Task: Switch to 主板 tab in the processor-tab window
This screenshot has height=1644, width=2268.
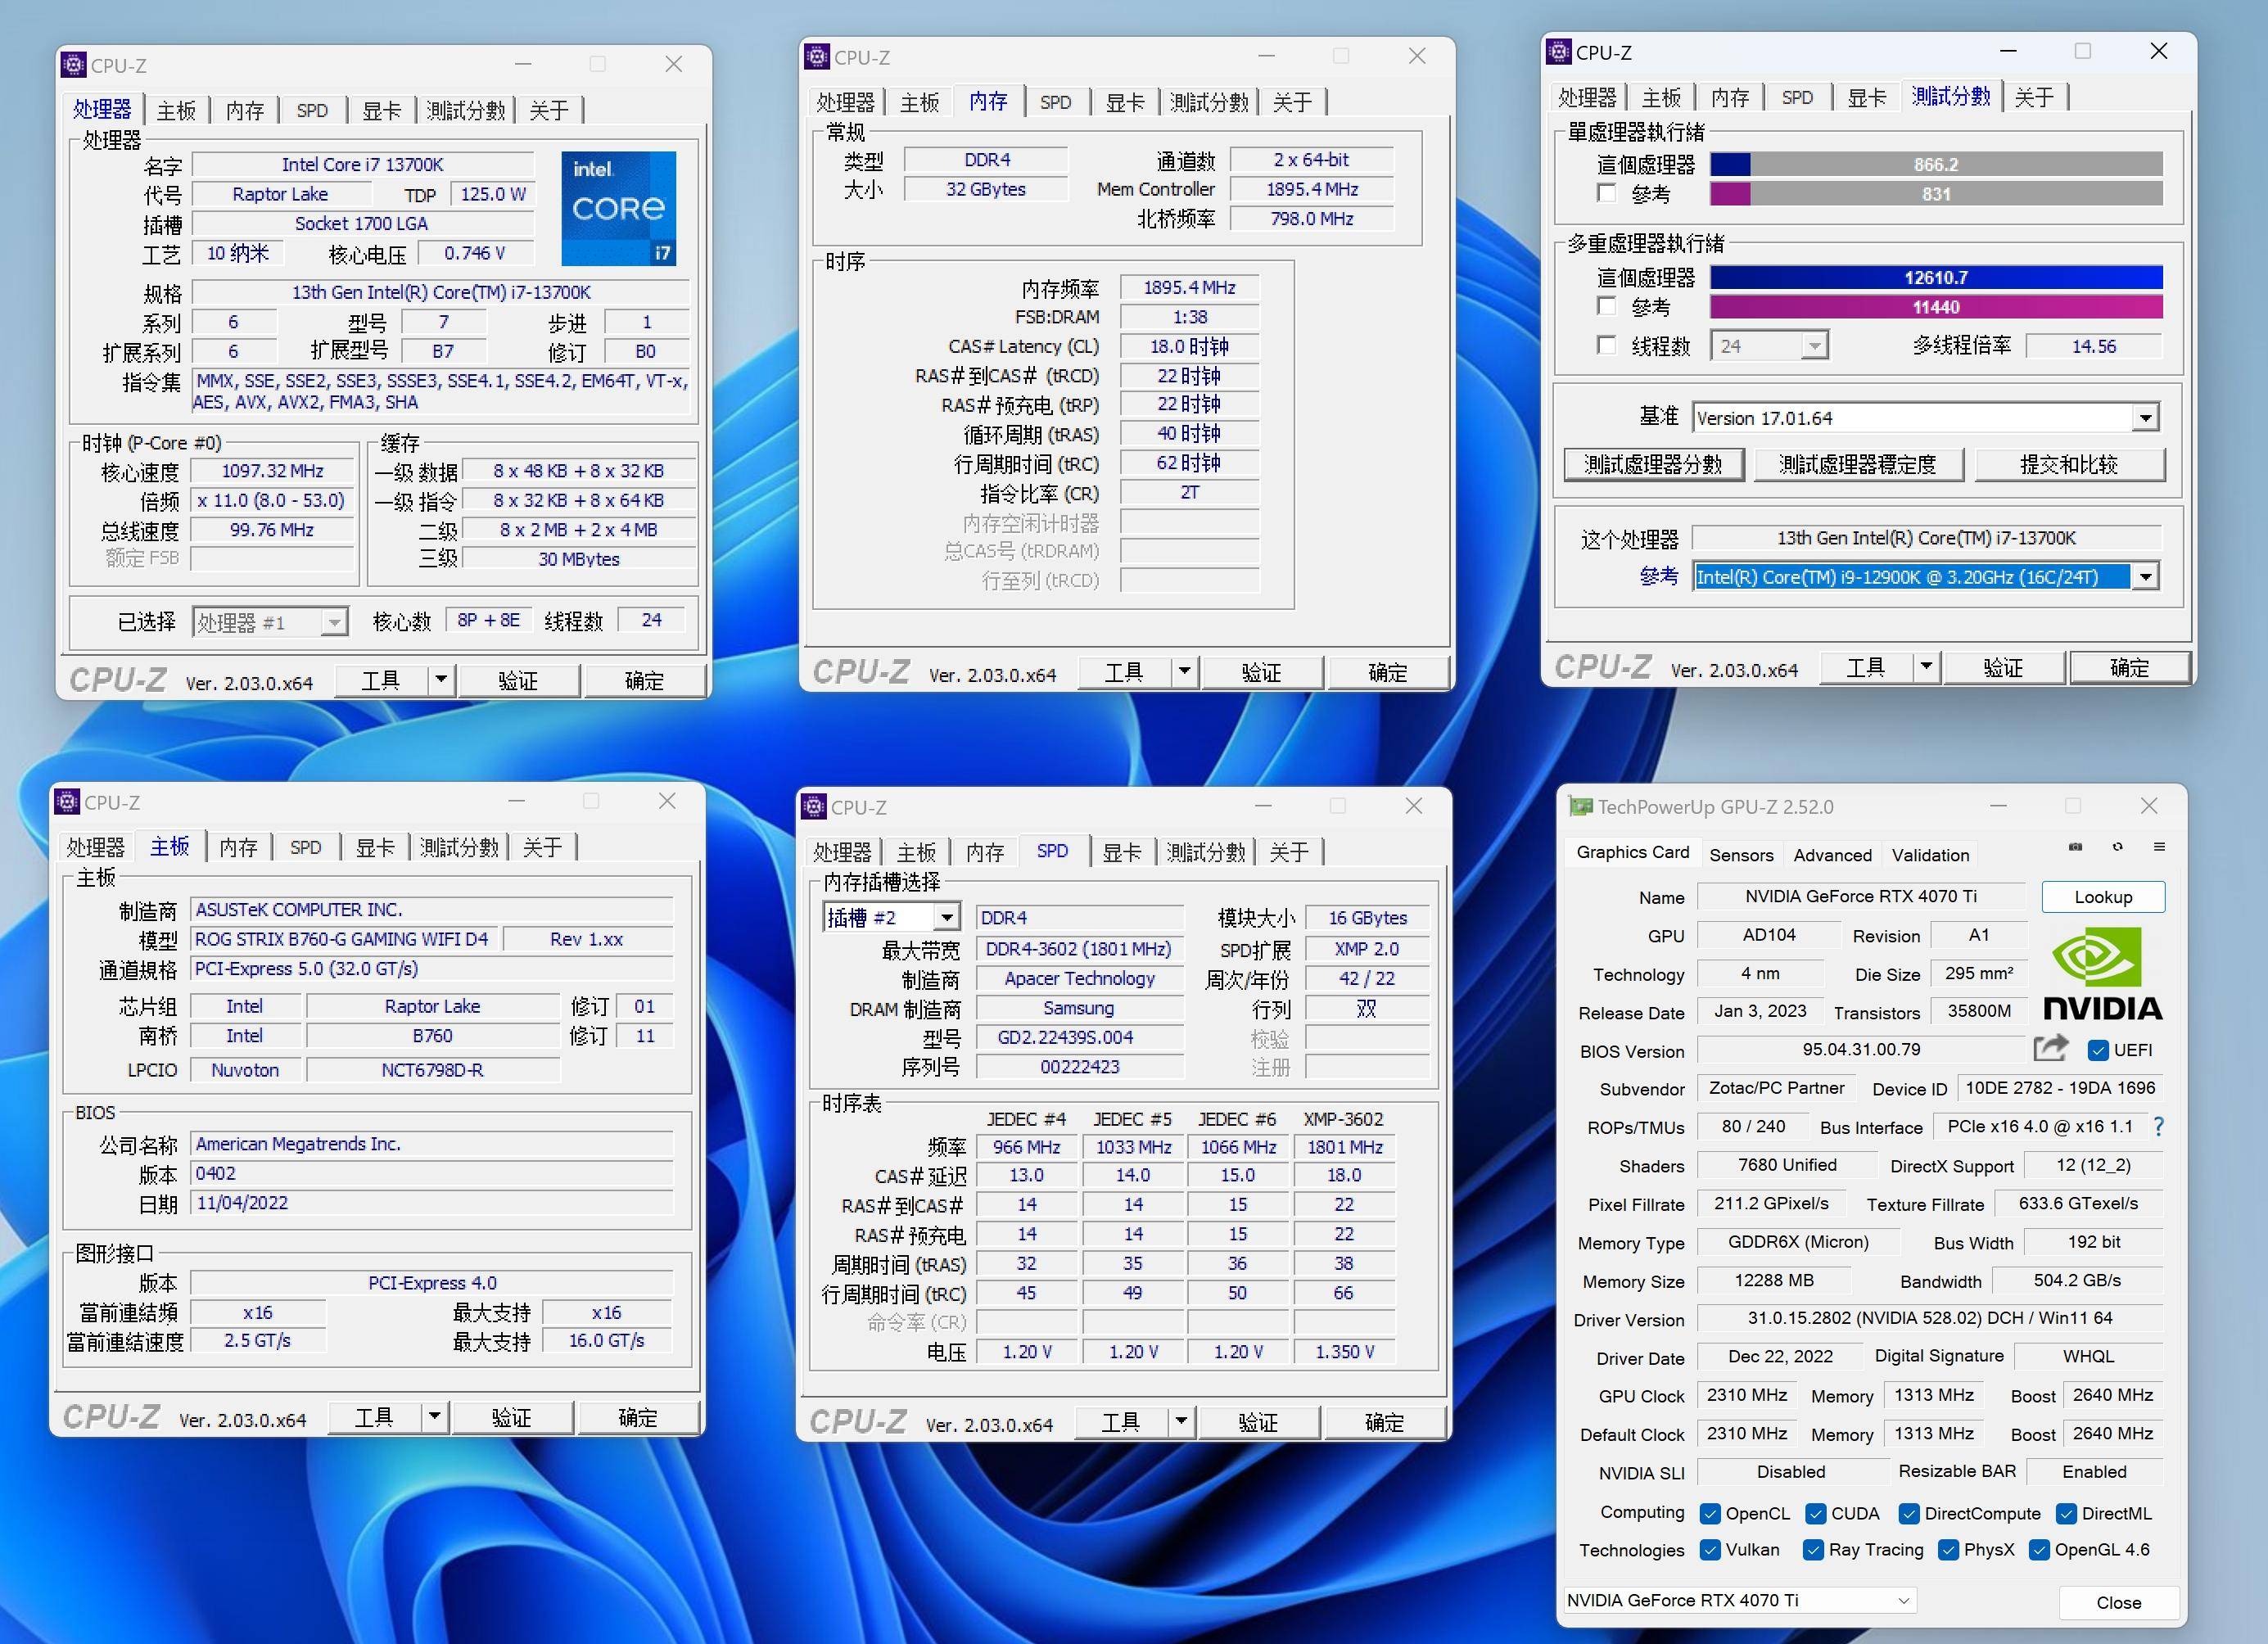Action: [176, 110]
